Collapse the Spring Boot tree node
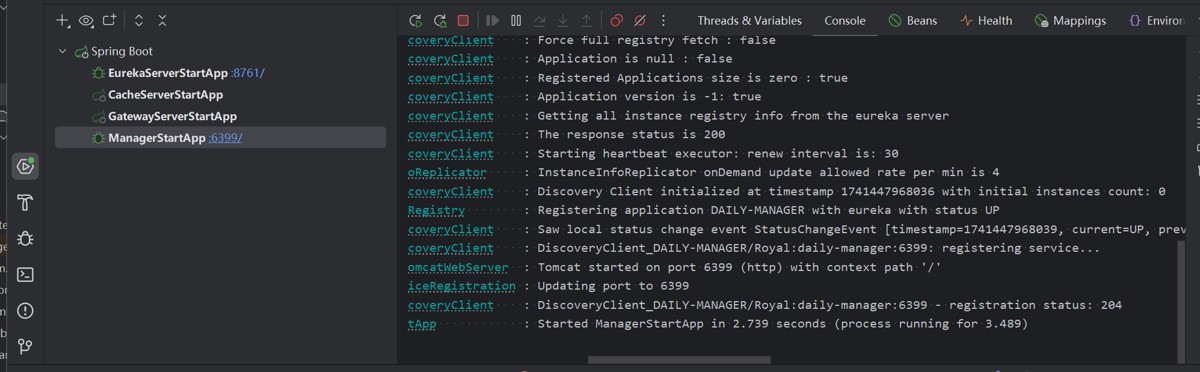The height and width of the screenshot is (372, 1200). pos(63,51)
